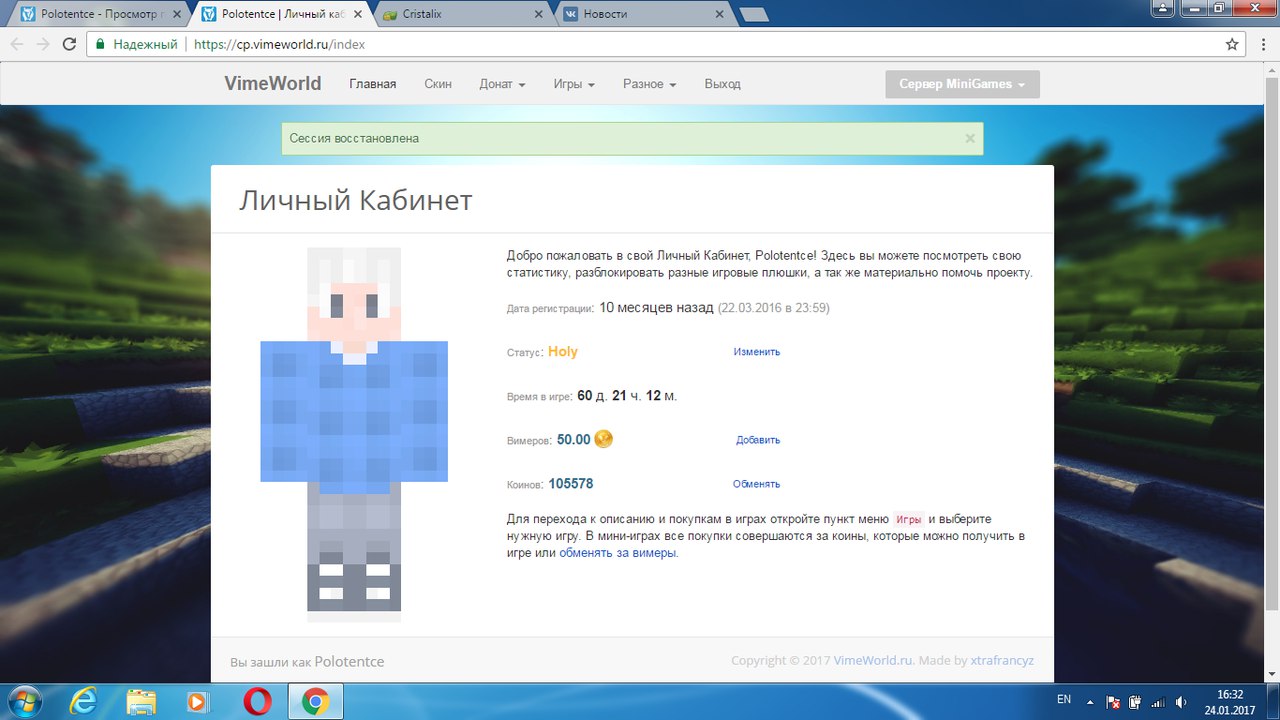Launch Internet Explorer from taskbar
The height and width of the screenshot is (720, 1280).
(85, 702)
